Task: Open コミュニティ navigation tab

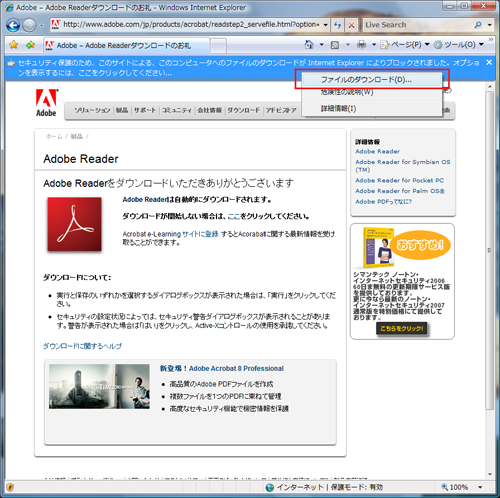Action: tap(177, 110)
